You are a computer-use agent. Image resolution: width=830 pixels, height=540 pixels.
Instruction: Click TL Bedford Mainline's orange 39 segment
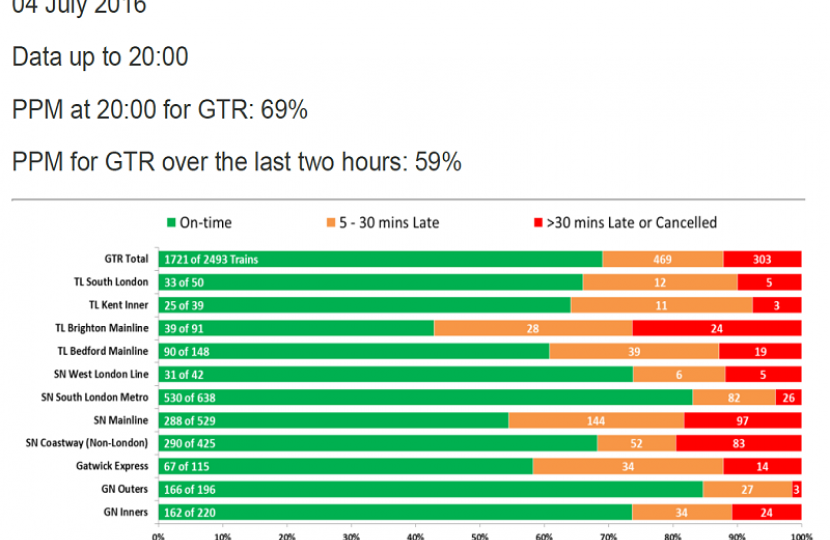click(634, 351)
